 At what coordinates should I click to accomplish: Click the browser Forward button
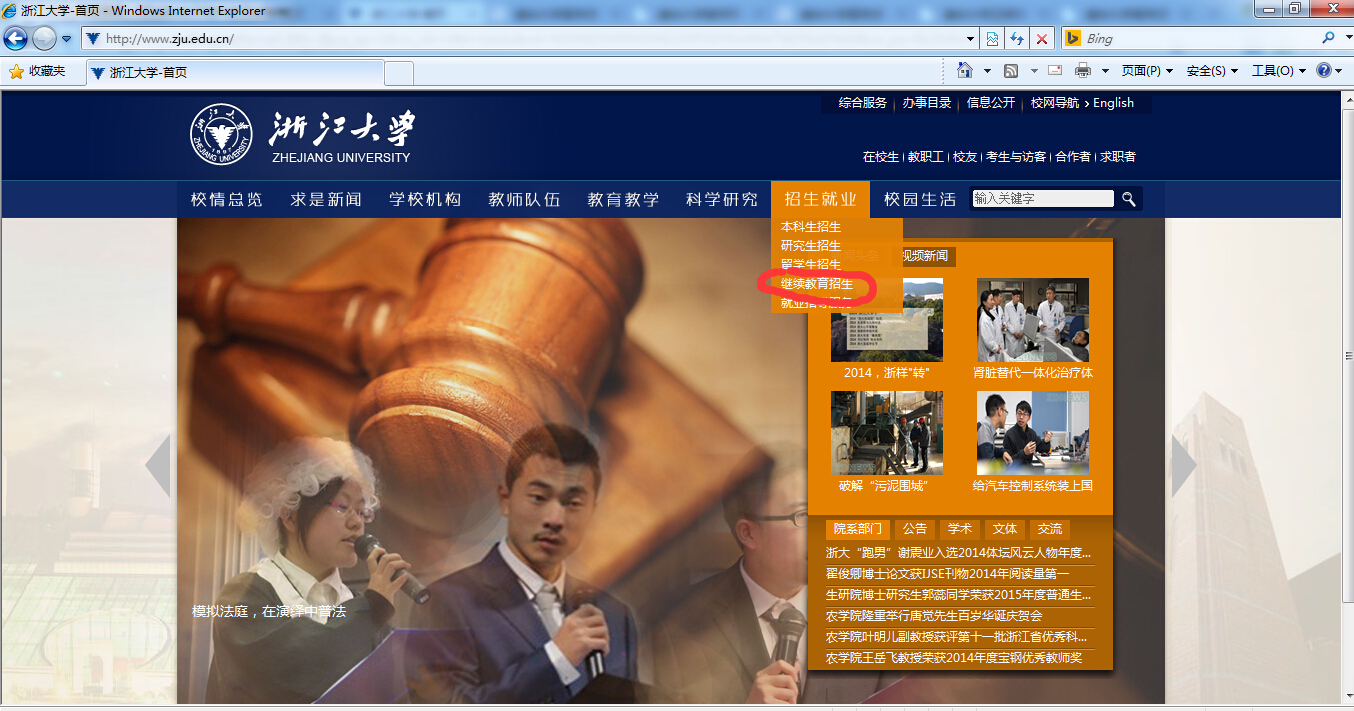pos(44,39)
